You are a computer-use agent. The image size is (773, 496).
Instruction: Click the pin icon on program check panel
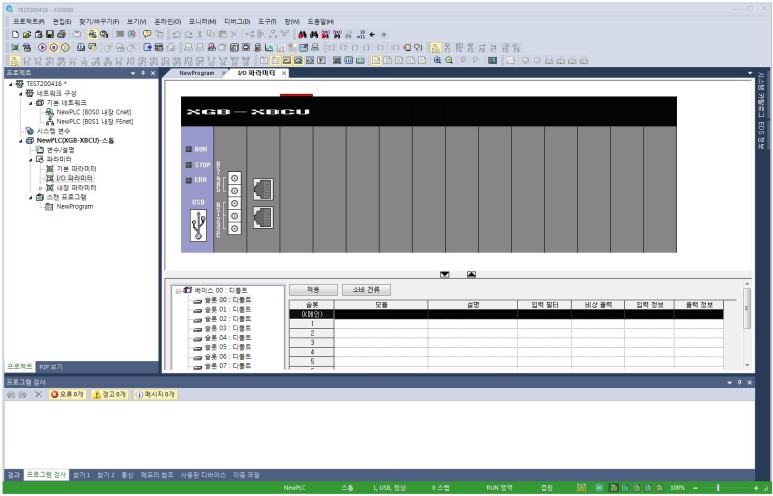coord(739,383)
